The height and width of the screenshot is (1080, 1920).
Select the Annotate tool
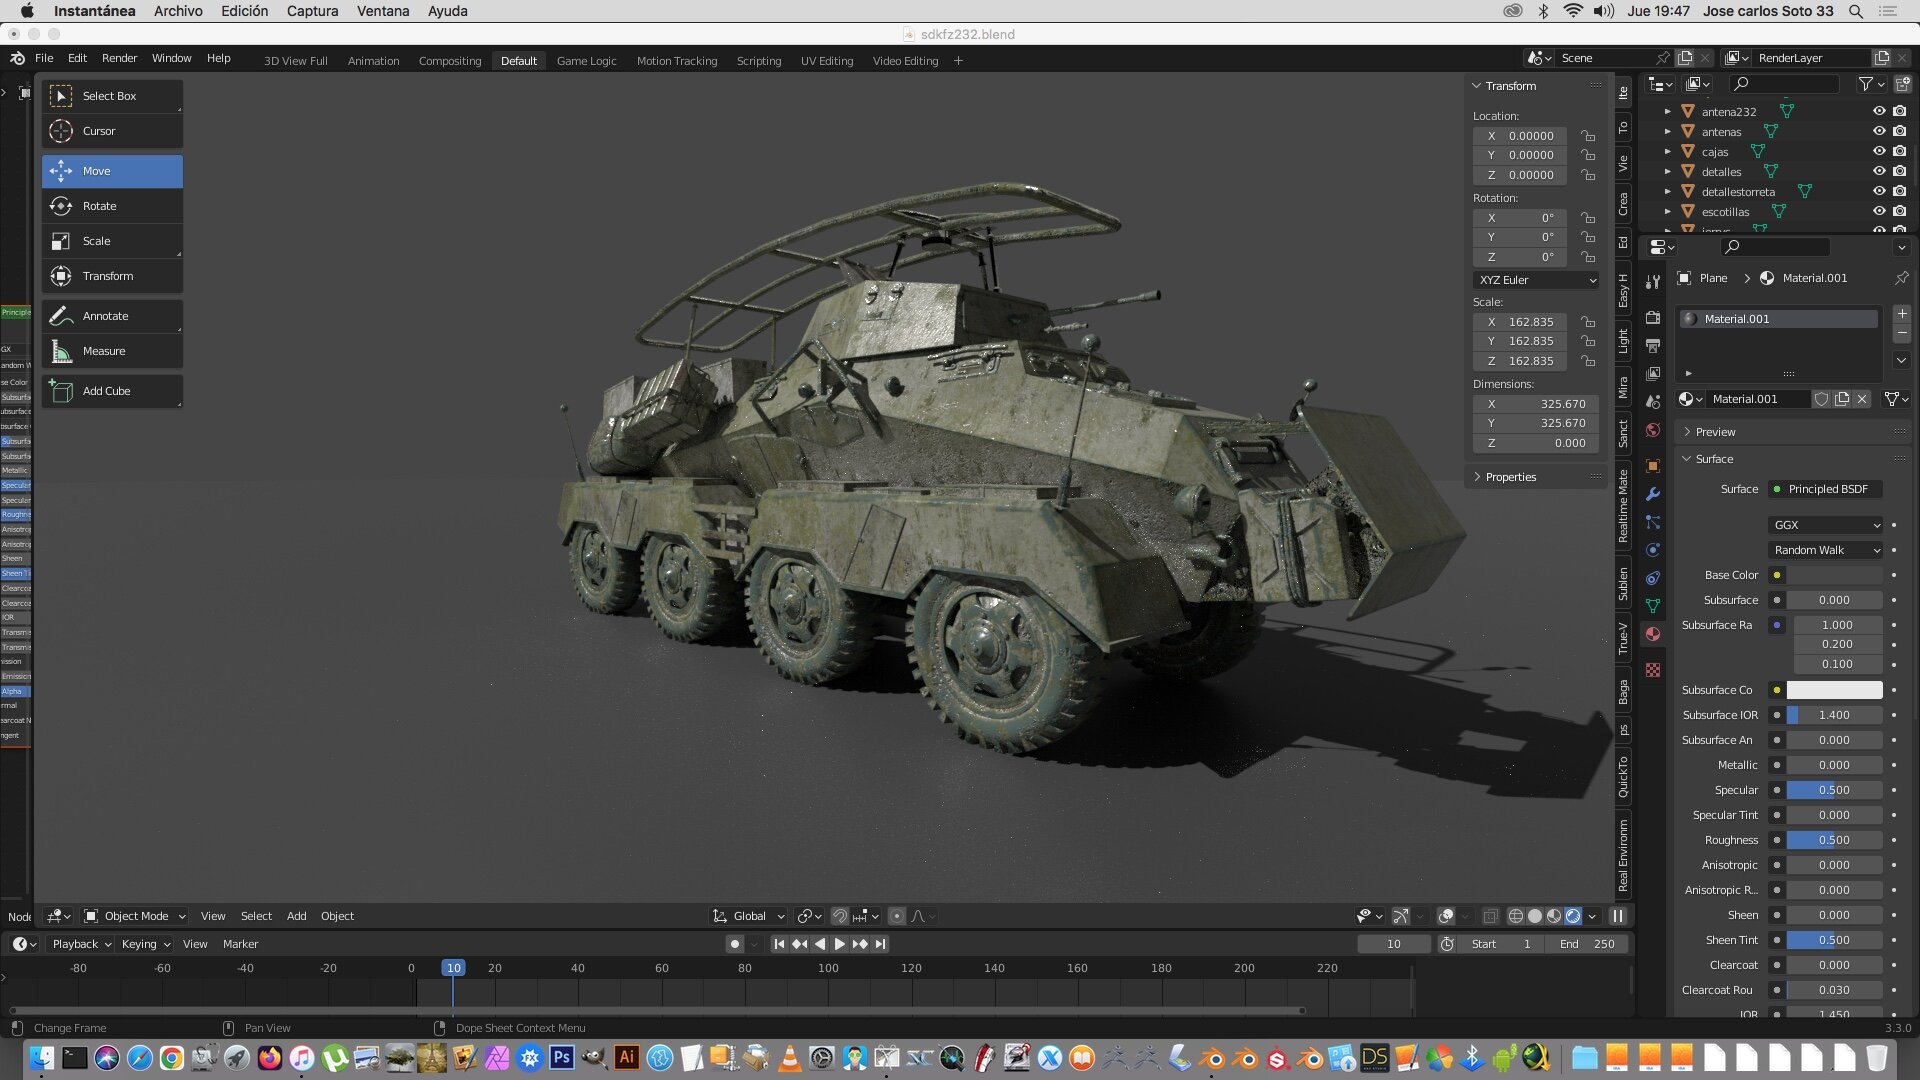click(112, 316)
